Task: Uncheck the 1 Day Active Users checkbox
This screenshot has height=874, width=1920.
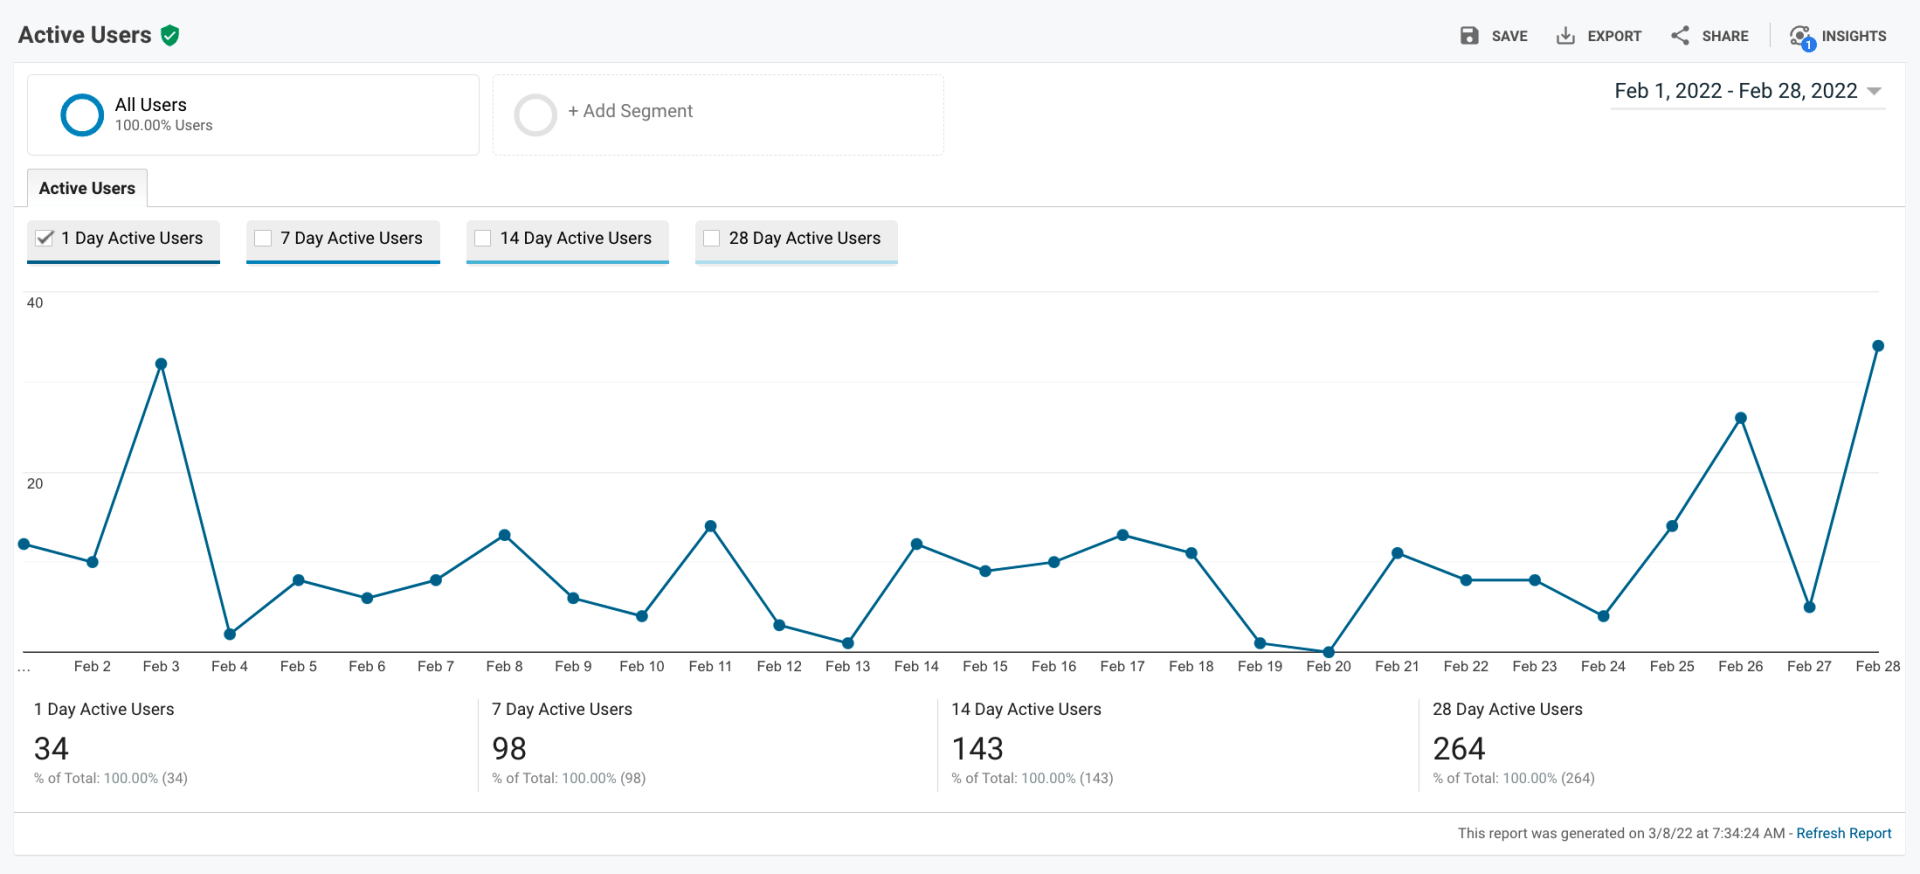Action: 45,238
